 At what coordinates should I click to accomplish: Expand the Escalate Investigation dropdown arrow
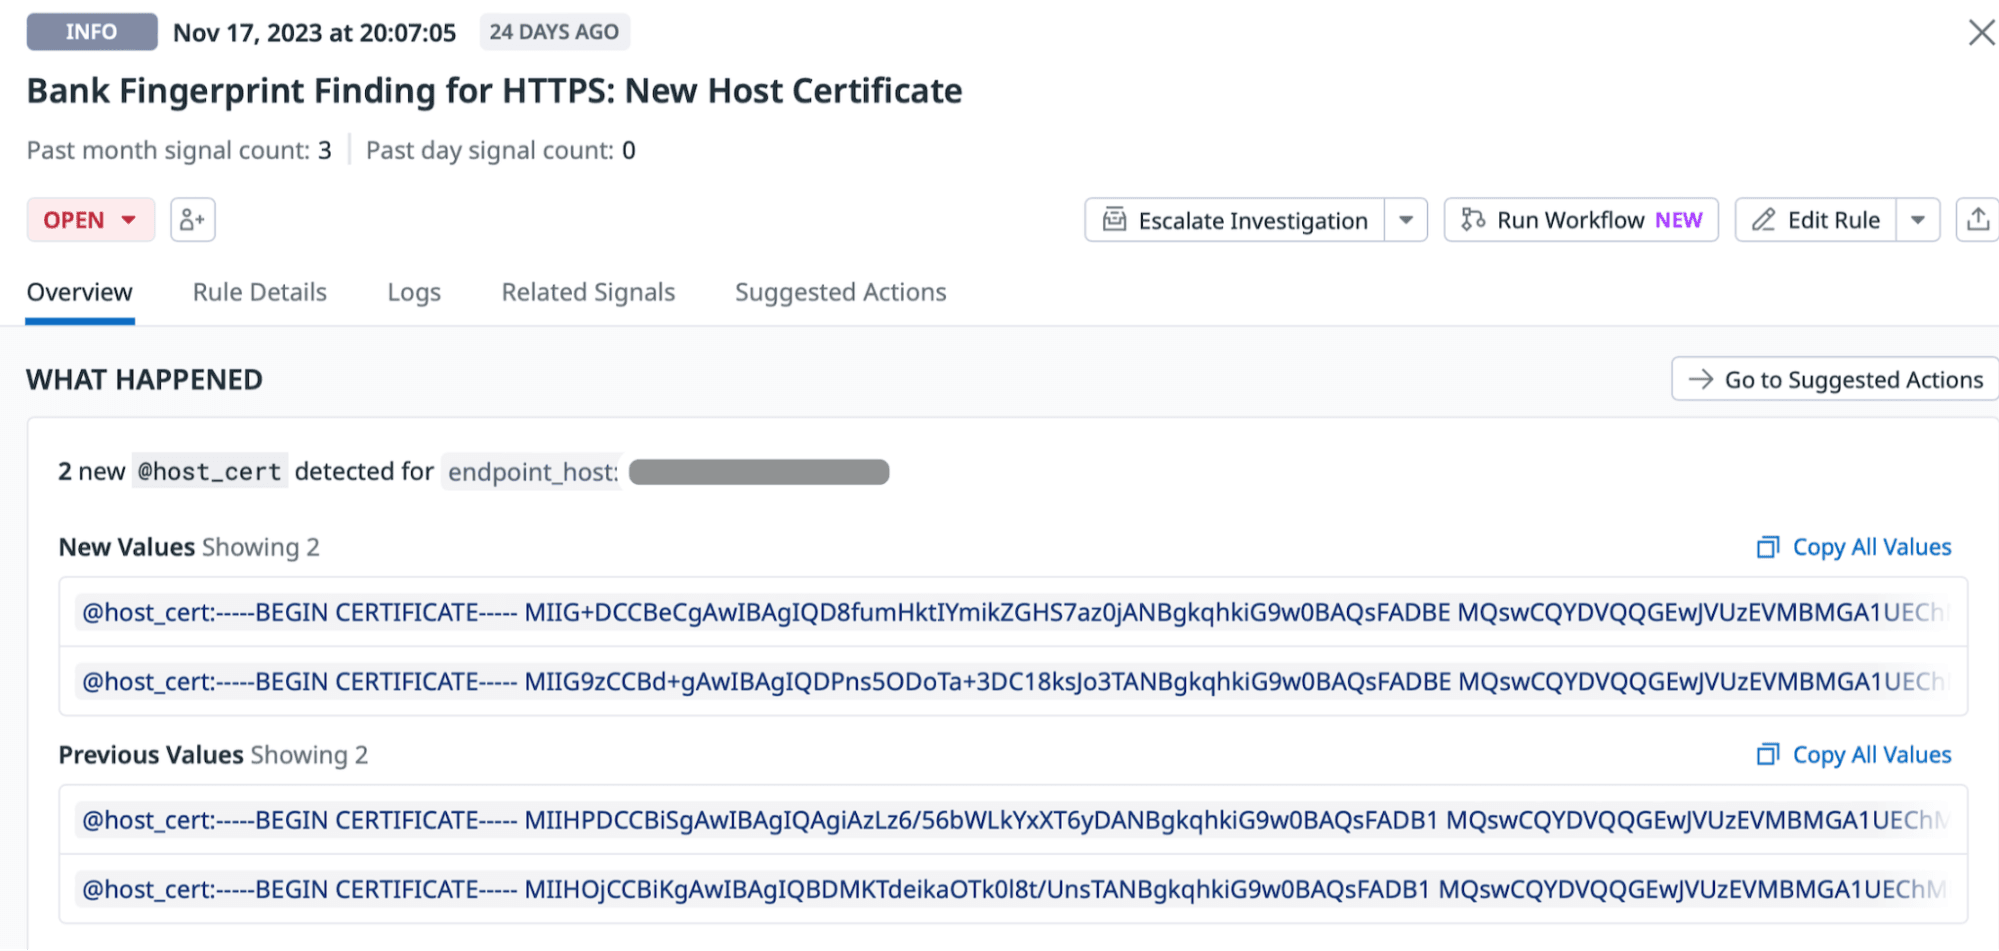(1406, 220)
